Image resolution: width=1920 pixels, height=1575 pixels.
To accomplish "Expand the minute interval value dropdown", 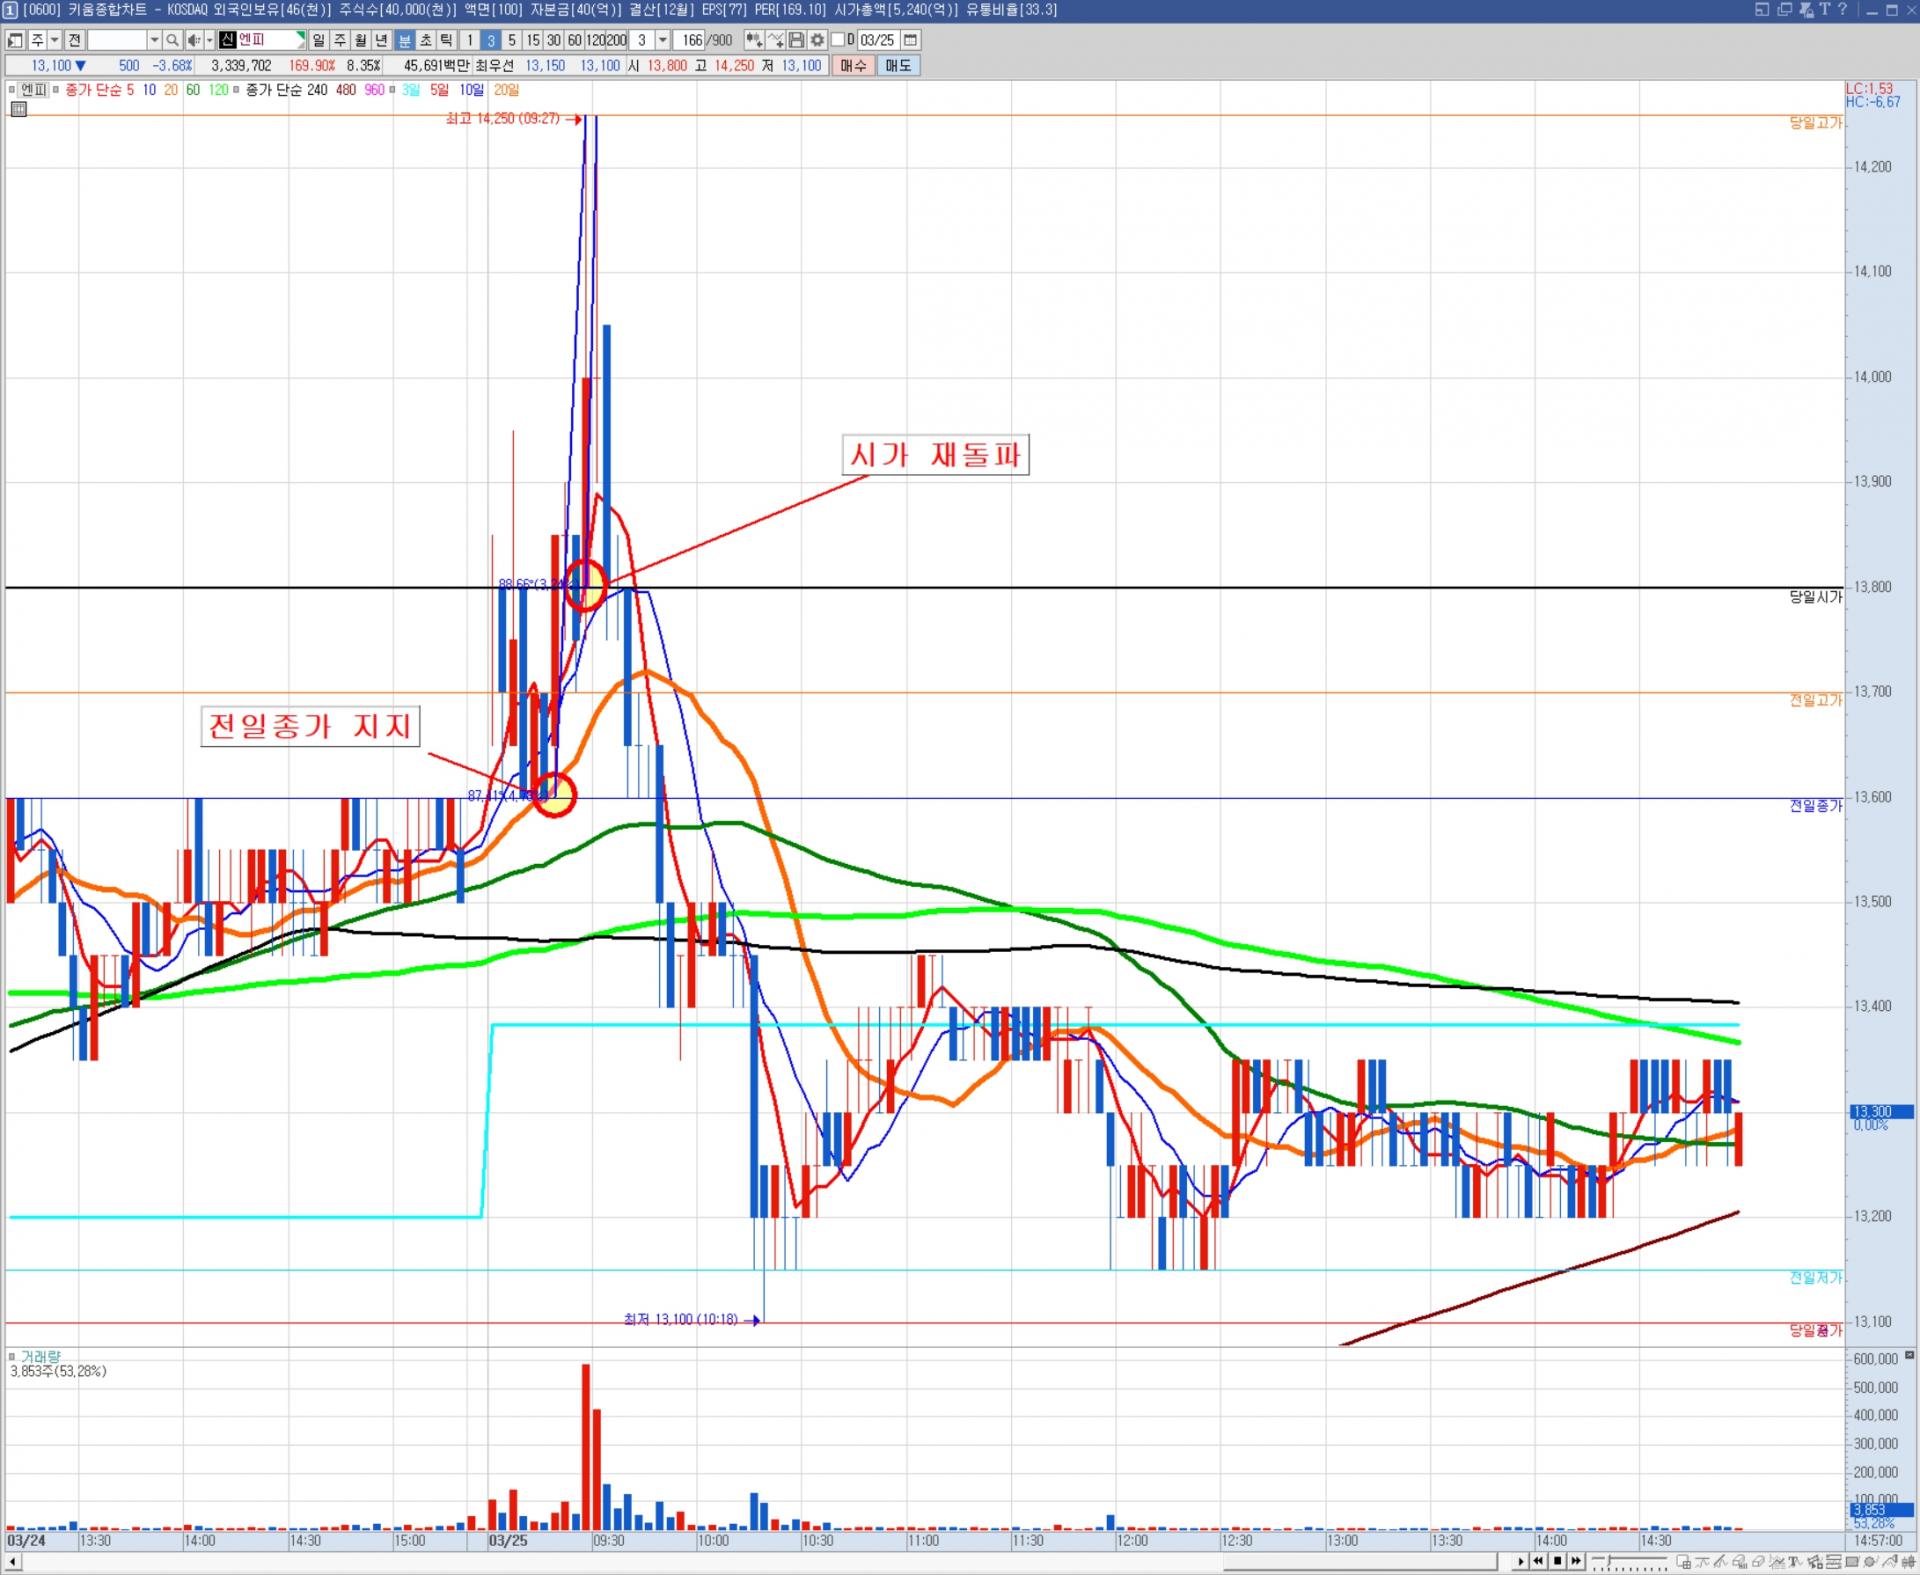I will click(662, 40).
